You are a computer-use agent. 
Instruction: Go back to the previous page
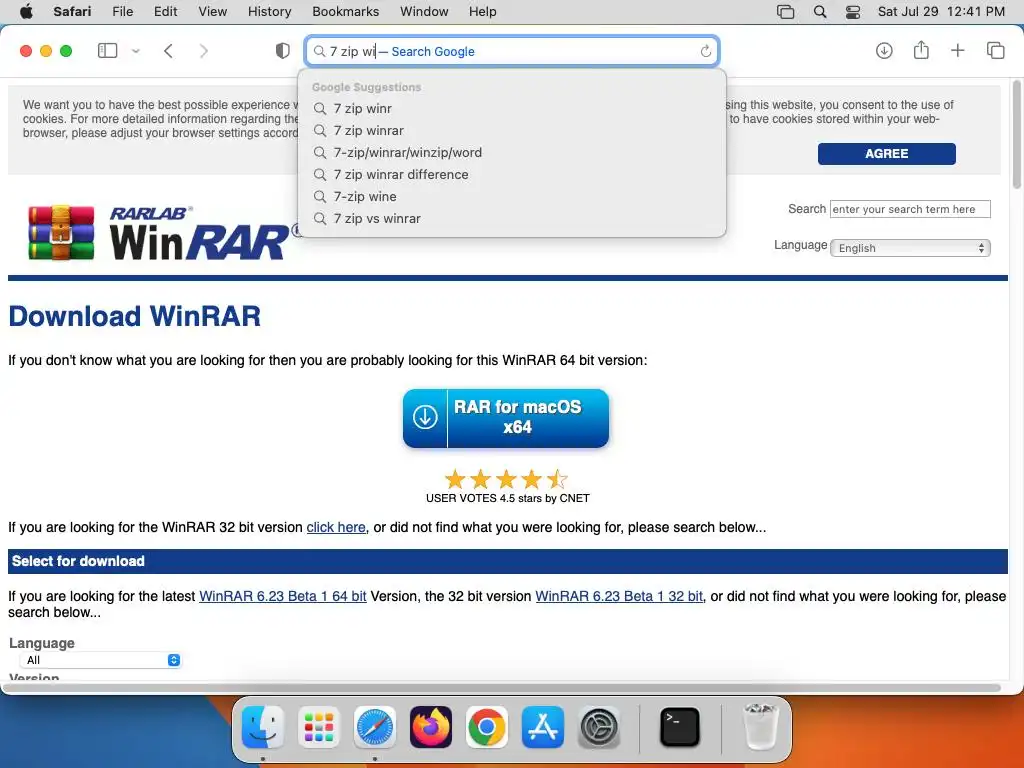pyautogui.click(x=168, y=51)
